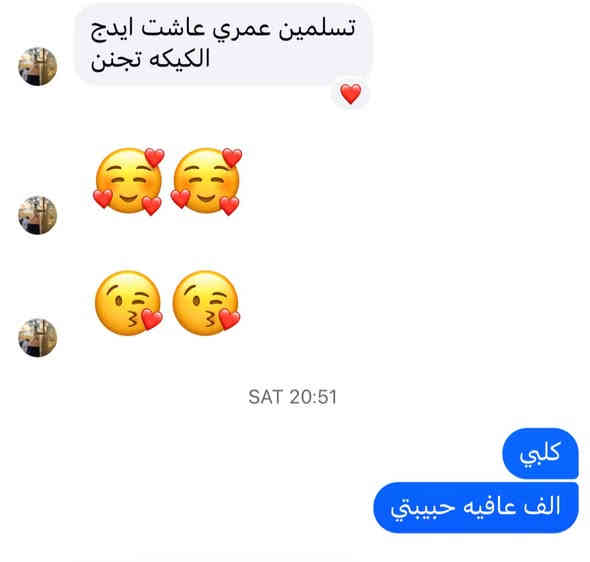The width and height of the screenshot is (590, 562).
Task: Tap the sent bubble "الف عافيه حبيبتي"
Action: (476, 507)
